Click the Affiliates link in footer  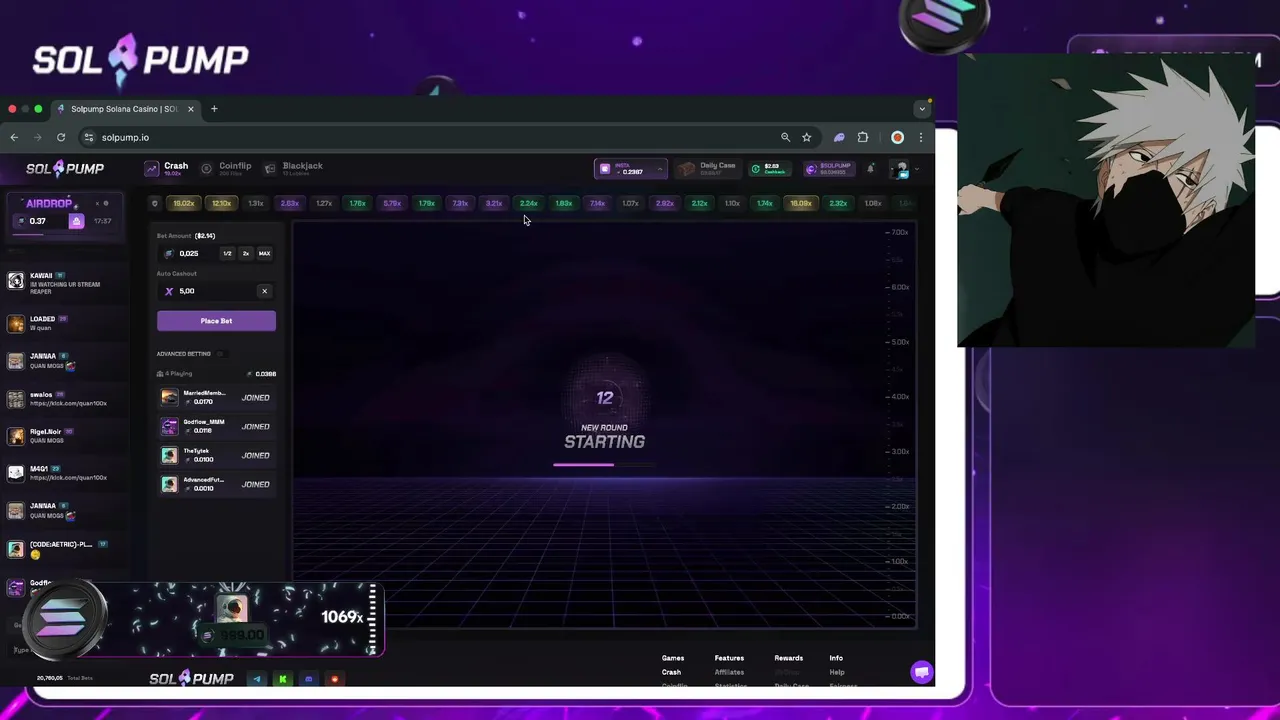[x=729, y=672]
